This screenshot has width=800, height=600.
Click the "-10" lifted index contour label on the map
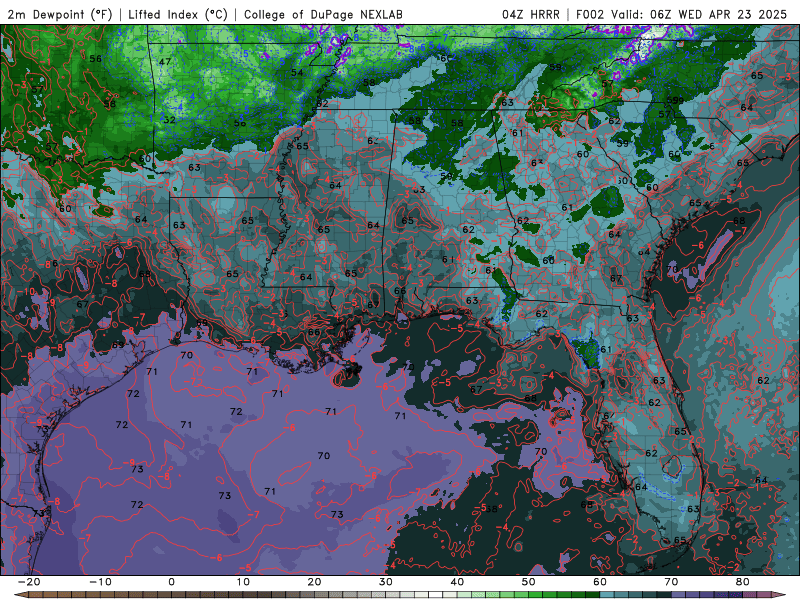(26, 292)
